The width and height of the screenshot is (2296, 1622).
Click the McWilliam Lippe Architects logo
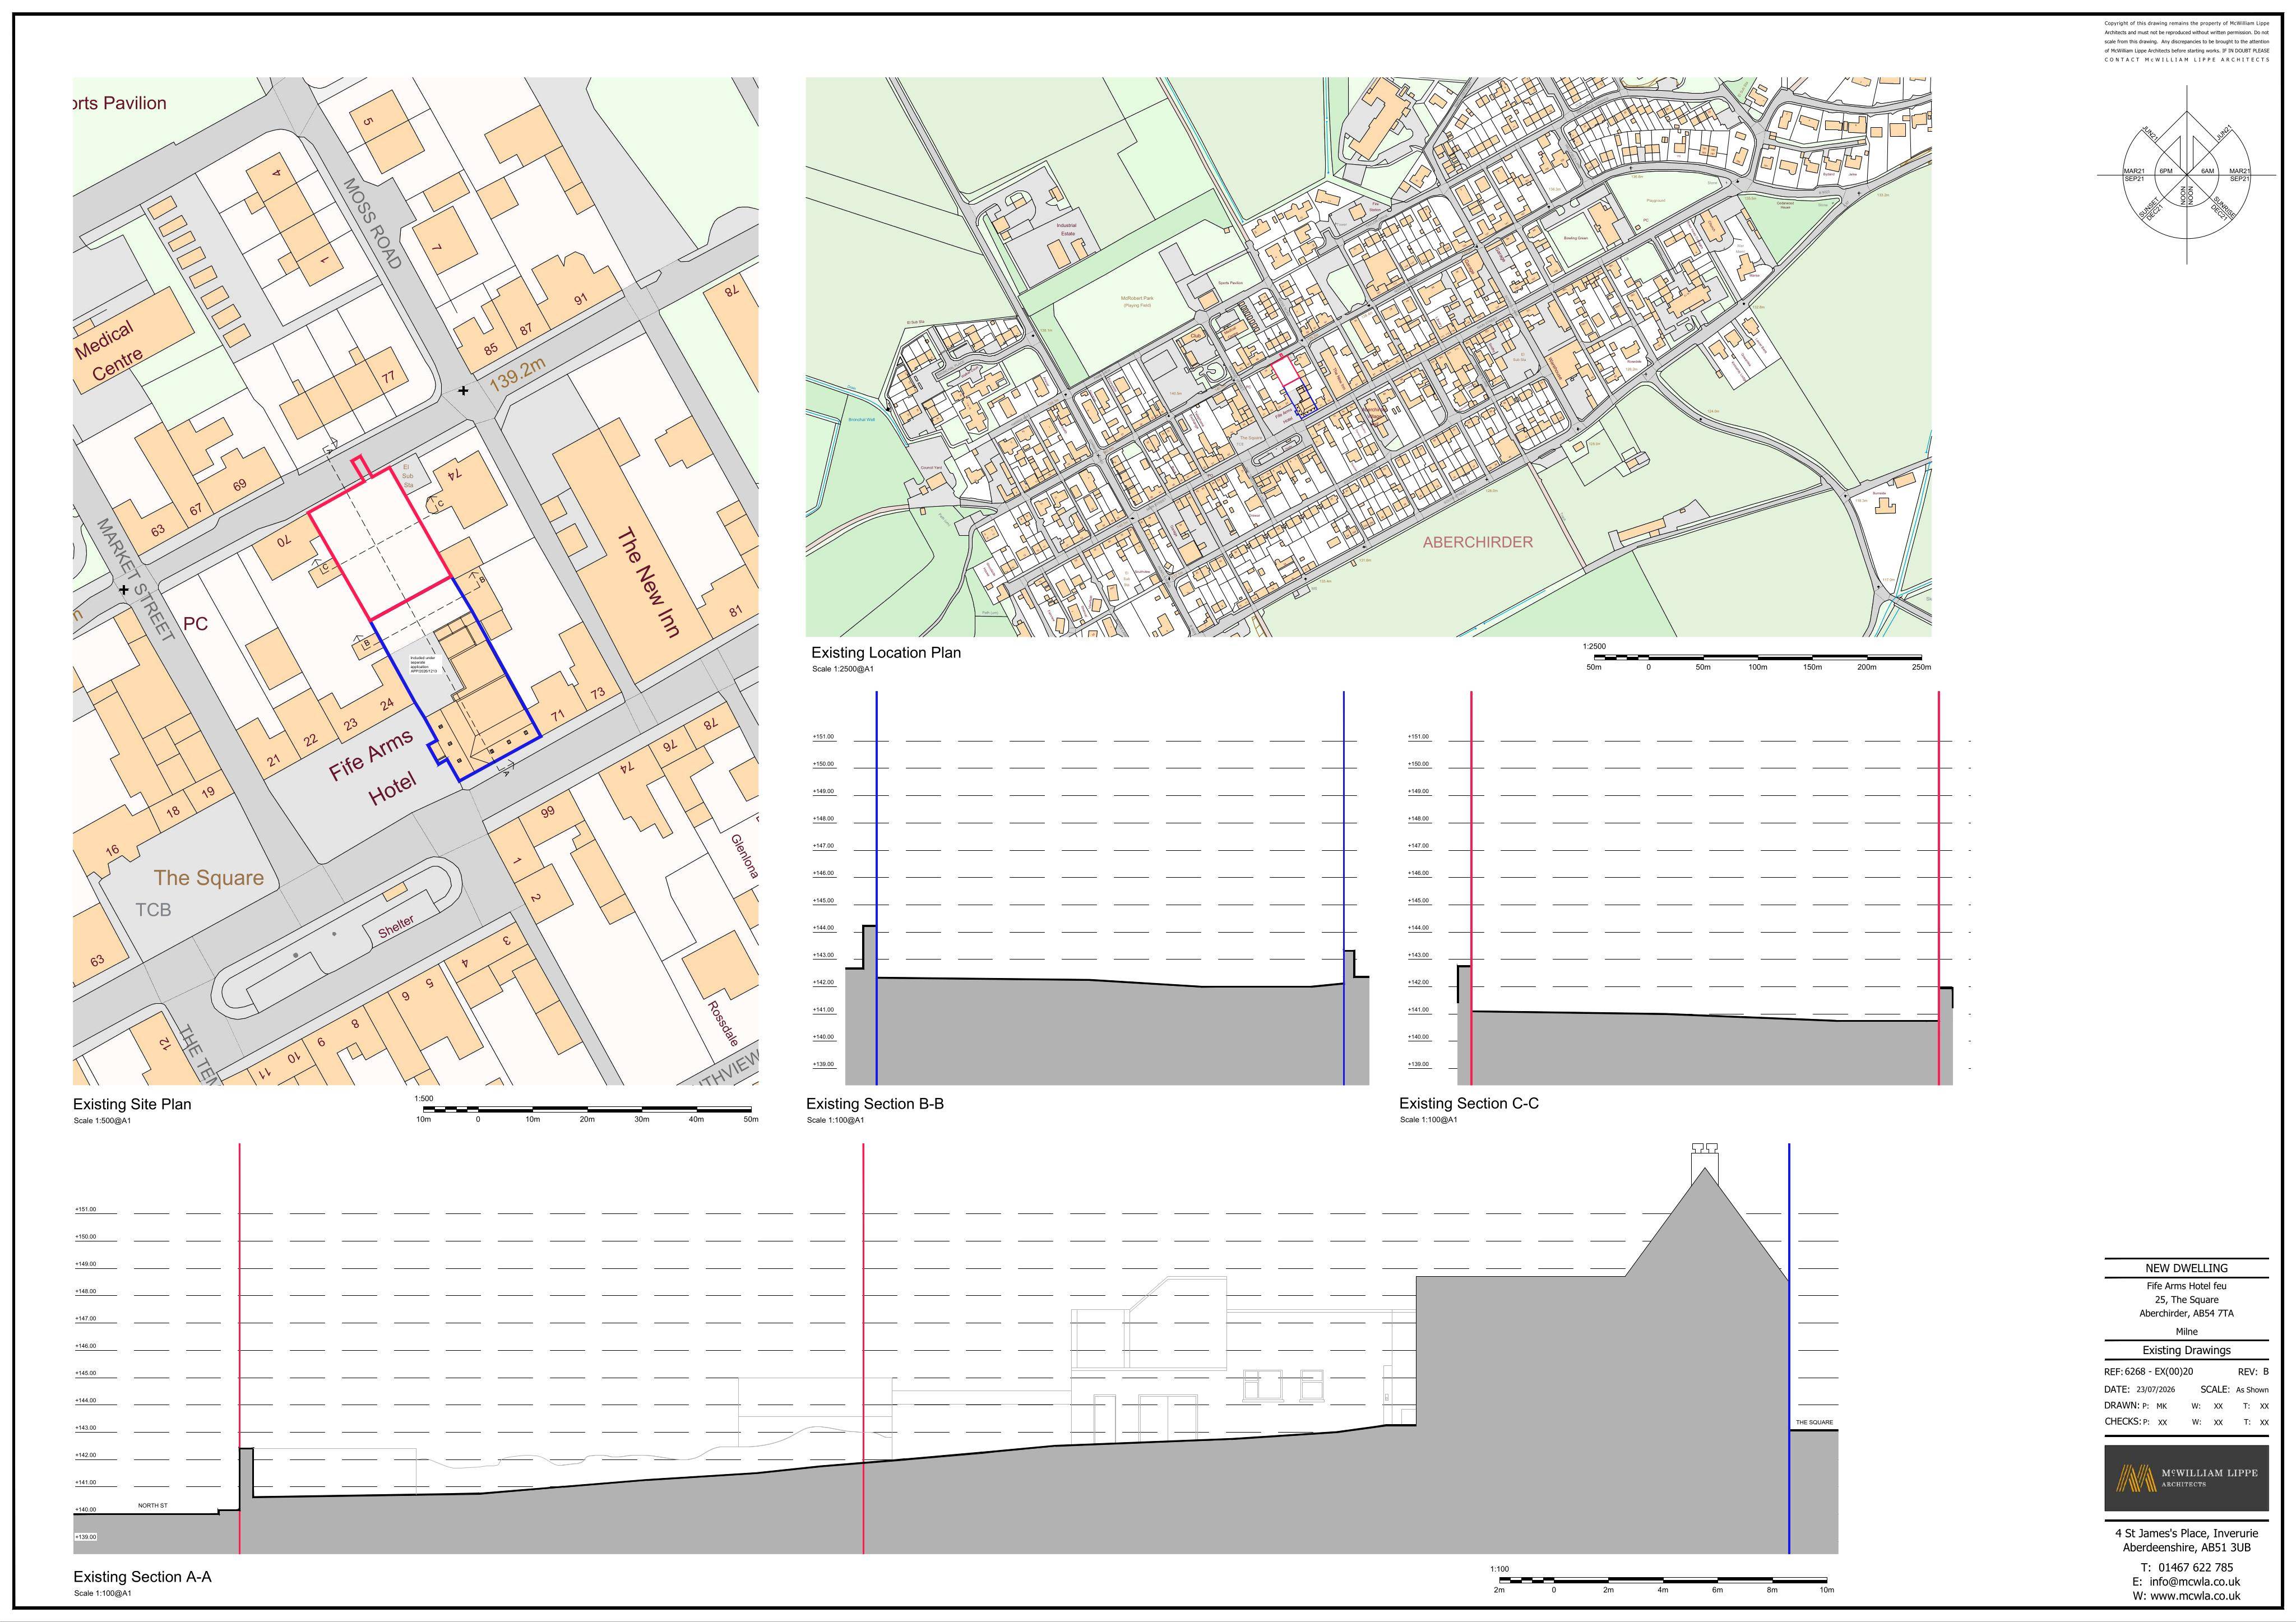tap(2187, 1478)
